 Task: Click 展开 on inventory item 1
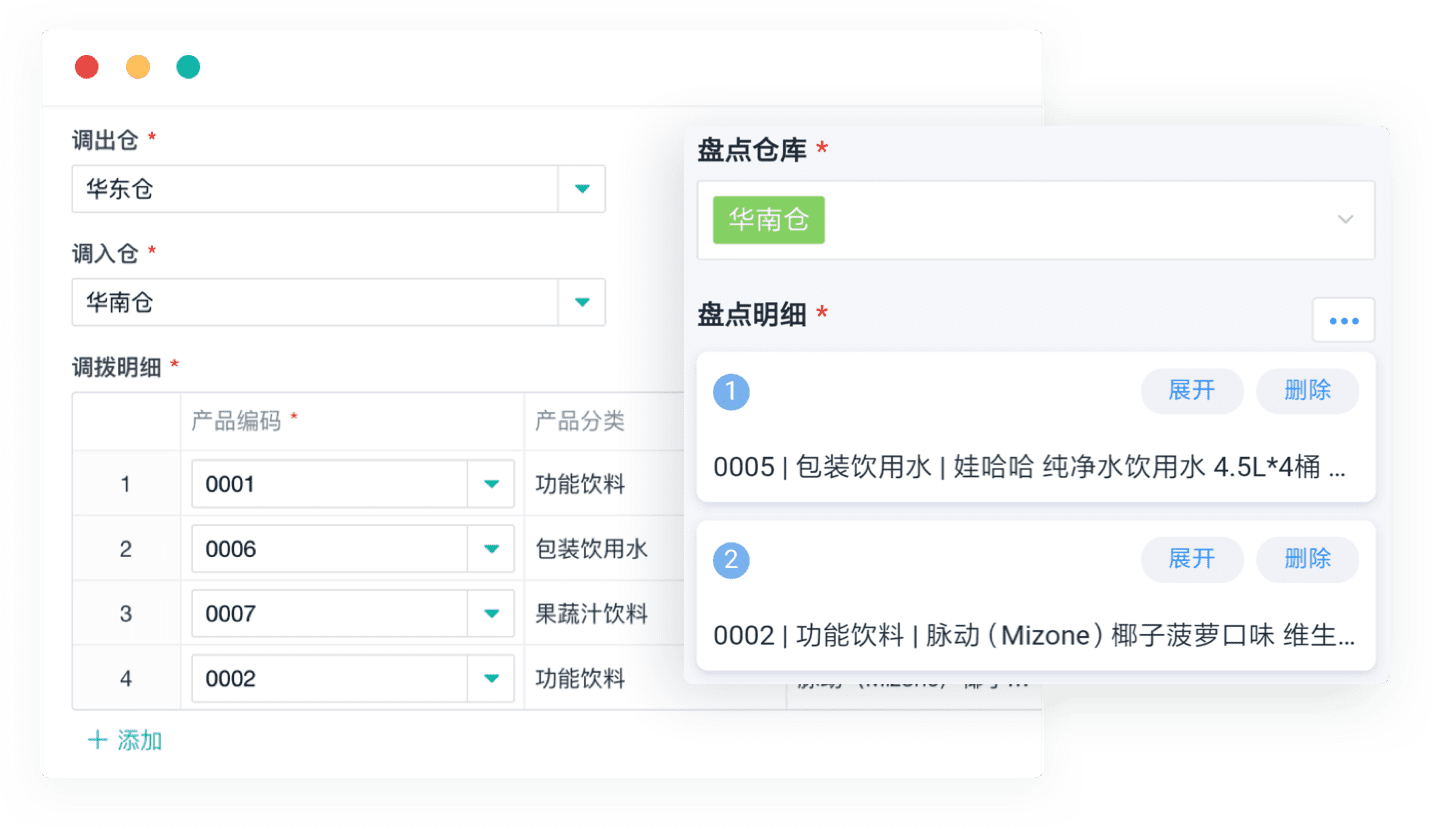1192,391
